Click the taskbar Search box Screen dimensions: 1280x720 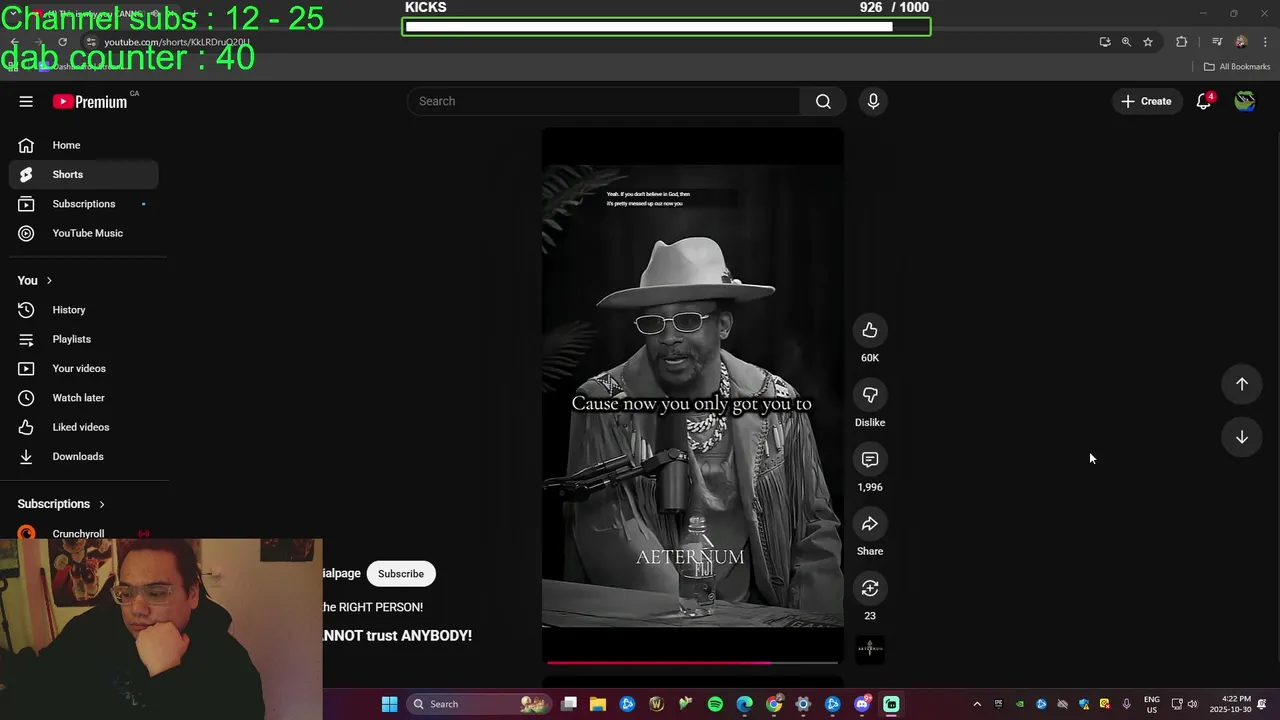480,704
